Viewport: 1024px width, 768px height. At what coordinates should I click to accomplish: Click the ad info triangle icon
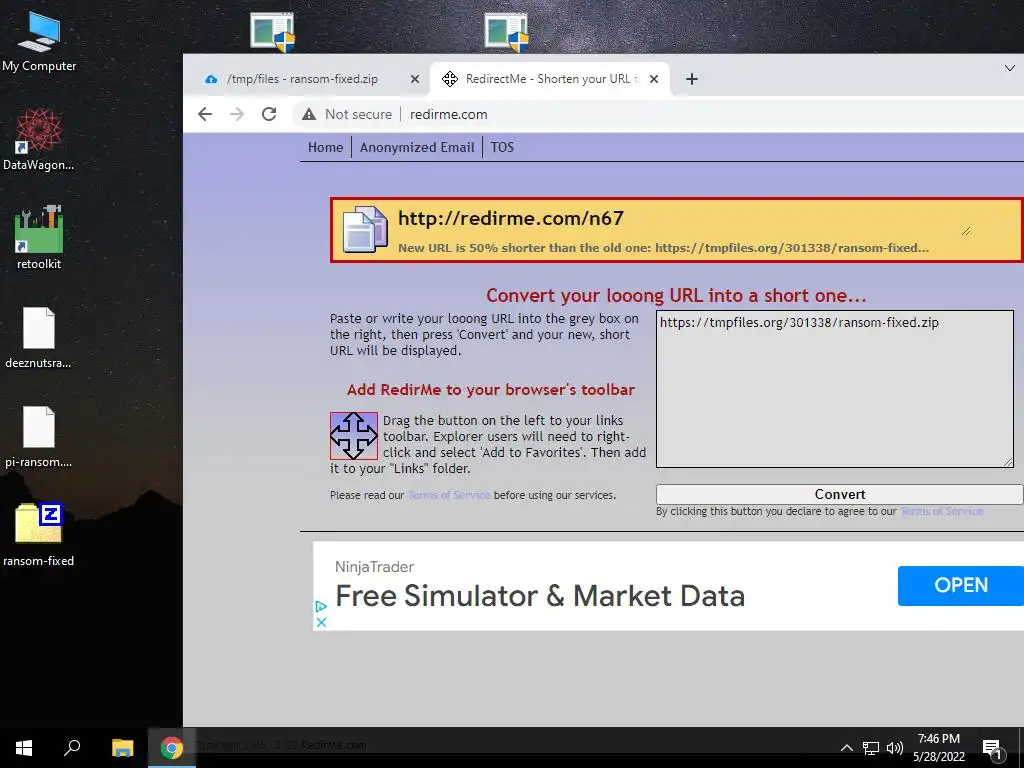(x=321, y=607)
